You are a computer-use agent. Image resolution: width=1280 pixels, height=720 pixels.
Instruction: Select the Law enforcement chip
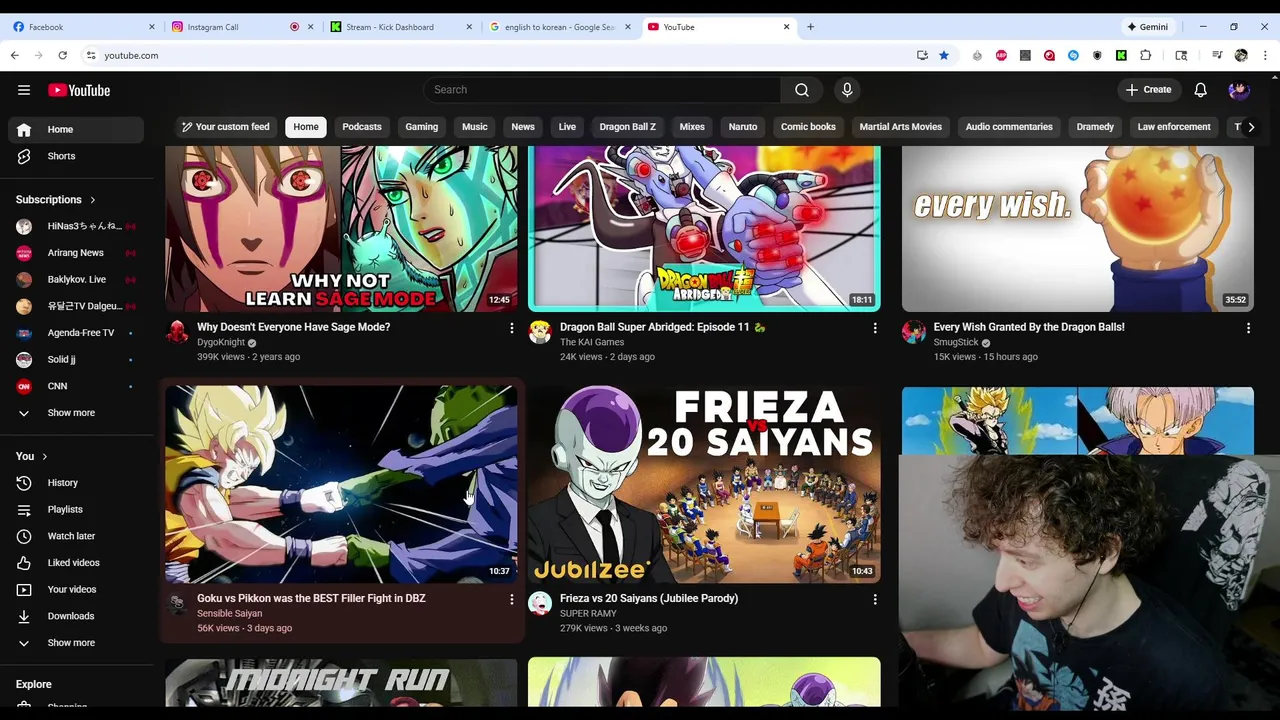pyautogui.click(x=1174, y=127)
